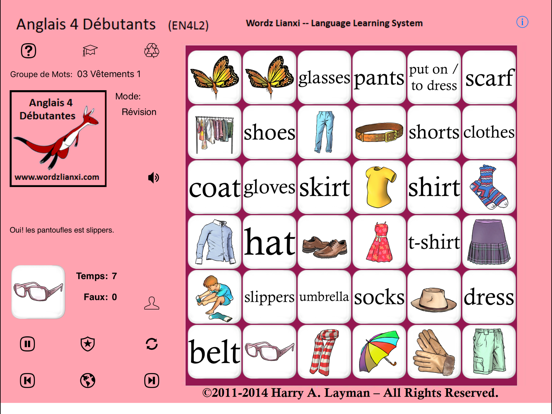Open the help question mark icon

pos(29,51)
